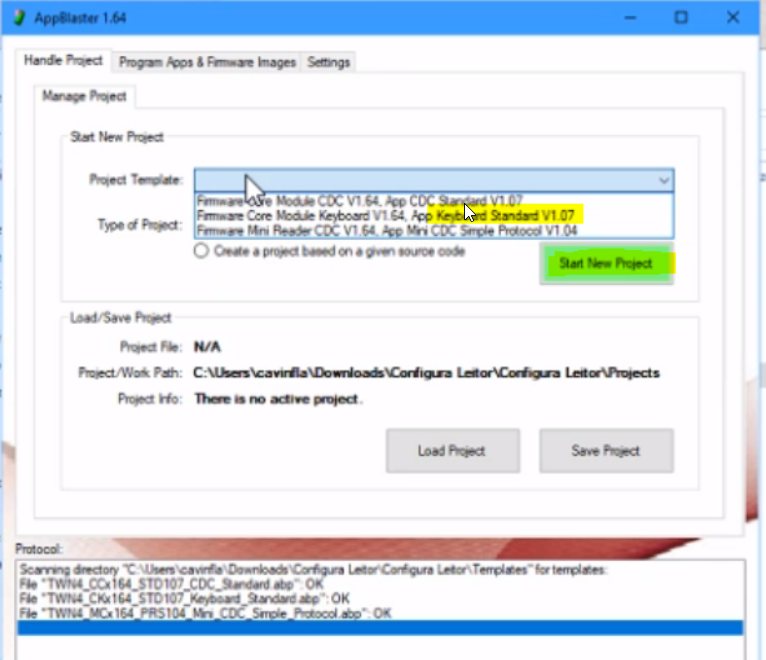
Task: Enable 'Create a project based on given source code'
Action: pyautogui.click(x=202, y=252)
